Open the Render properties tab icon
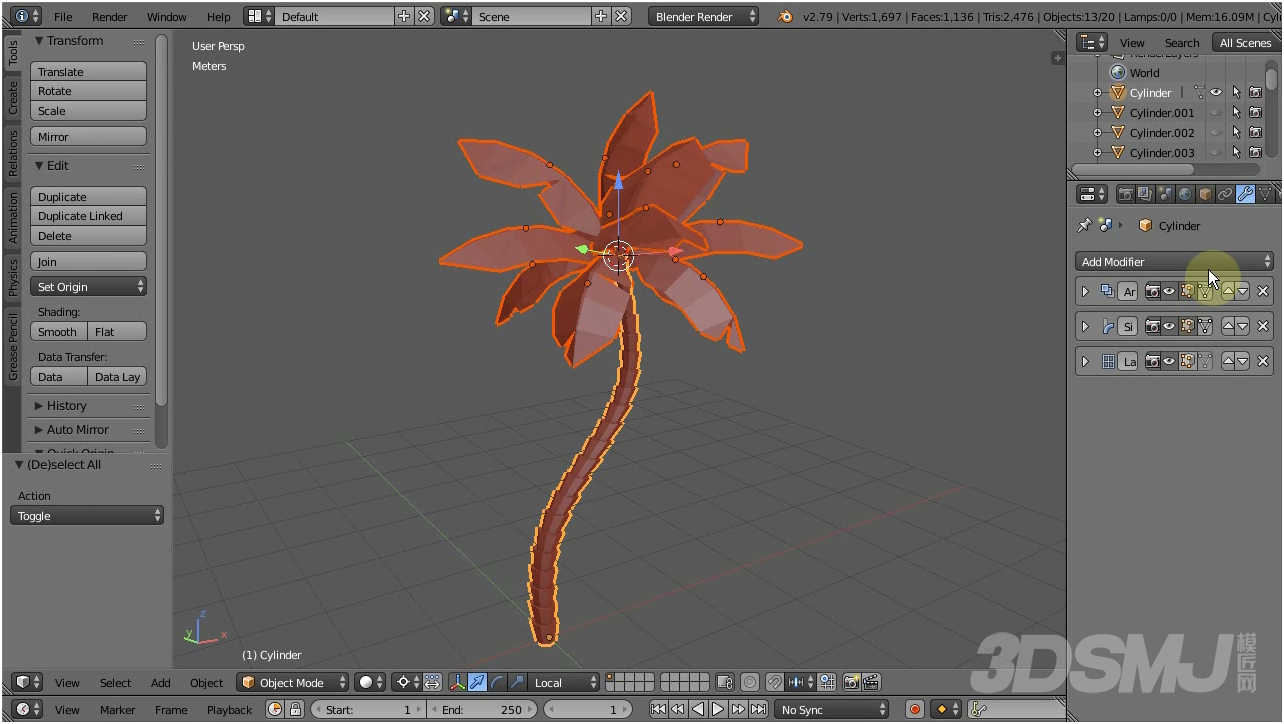 point(1126,194)
